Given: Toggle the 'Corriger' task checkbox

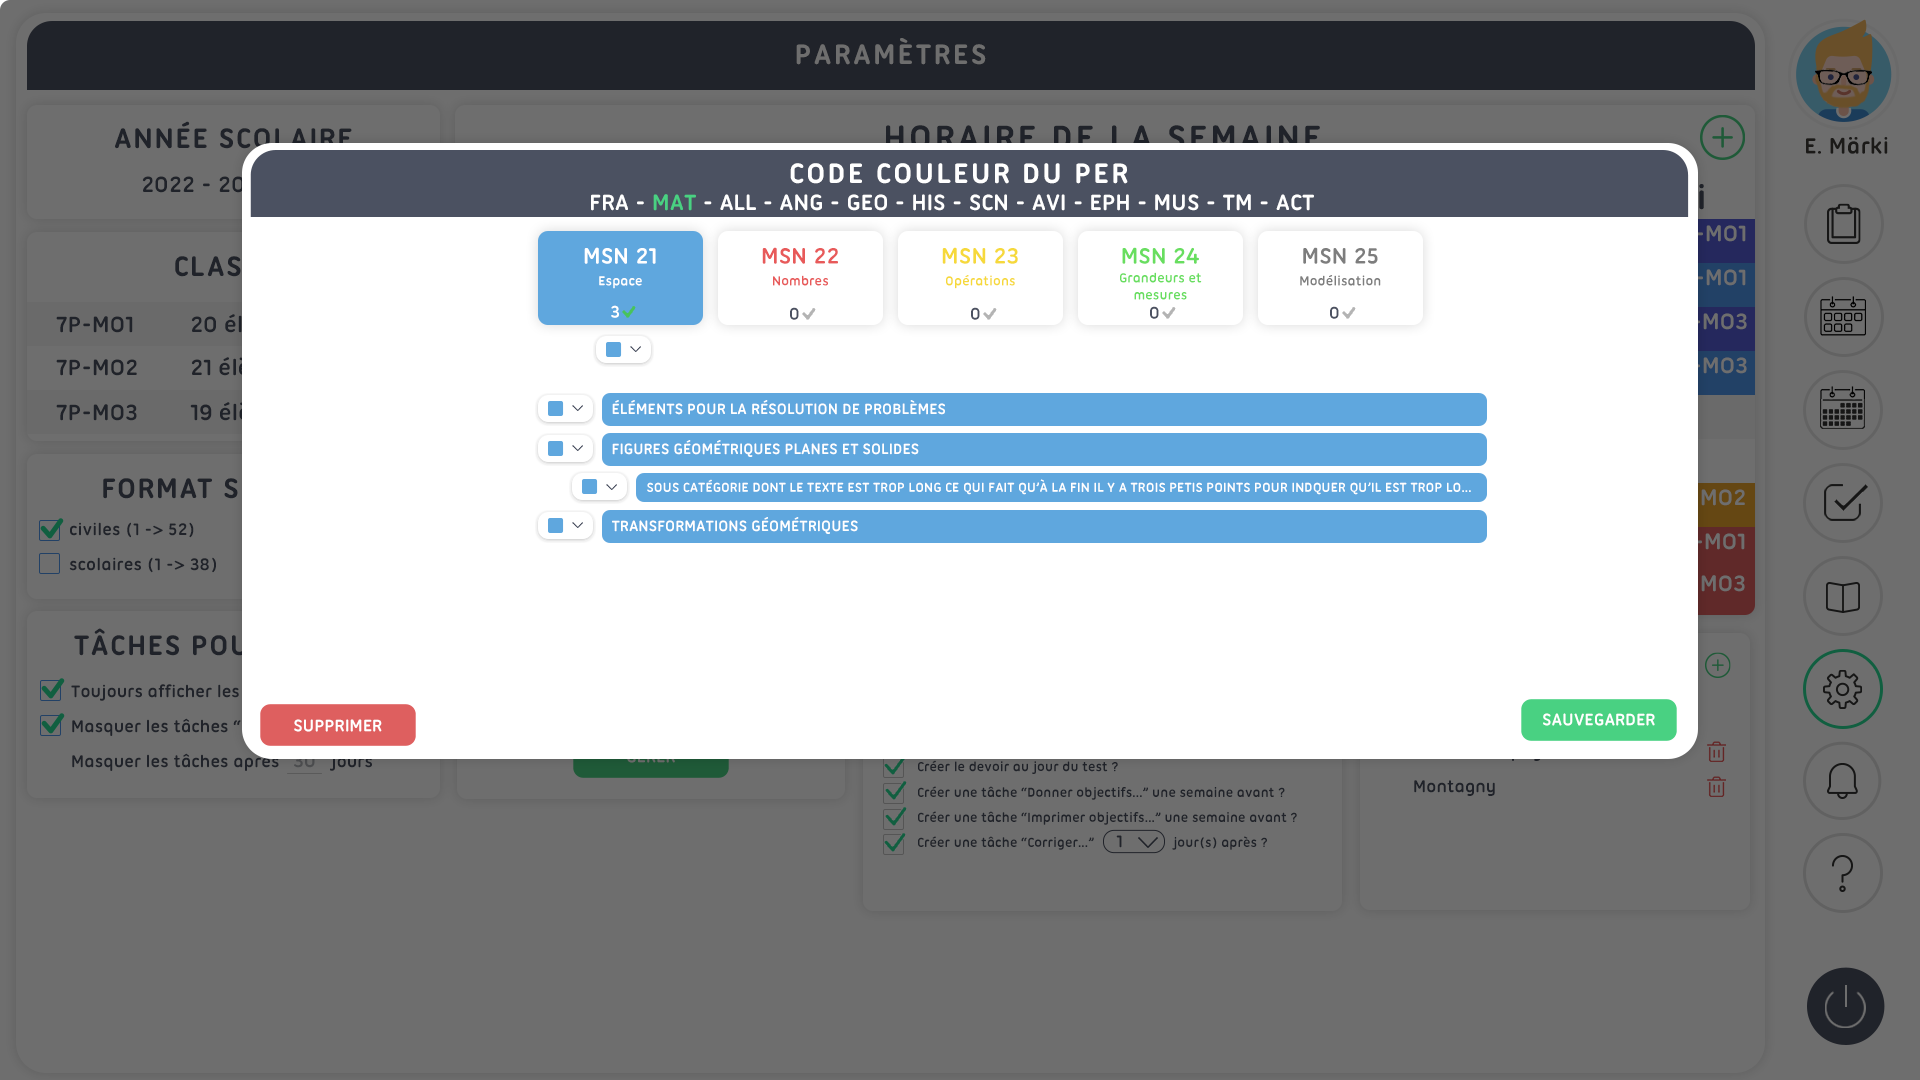Looking at the screenshot, I should (x=894, y=843).
